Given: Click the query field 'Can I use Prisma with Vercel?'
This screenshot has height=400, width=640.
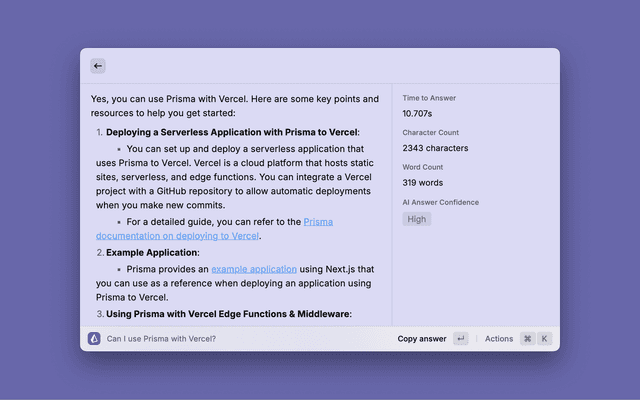Looking at the screenshot, I should tap(161, 339).
